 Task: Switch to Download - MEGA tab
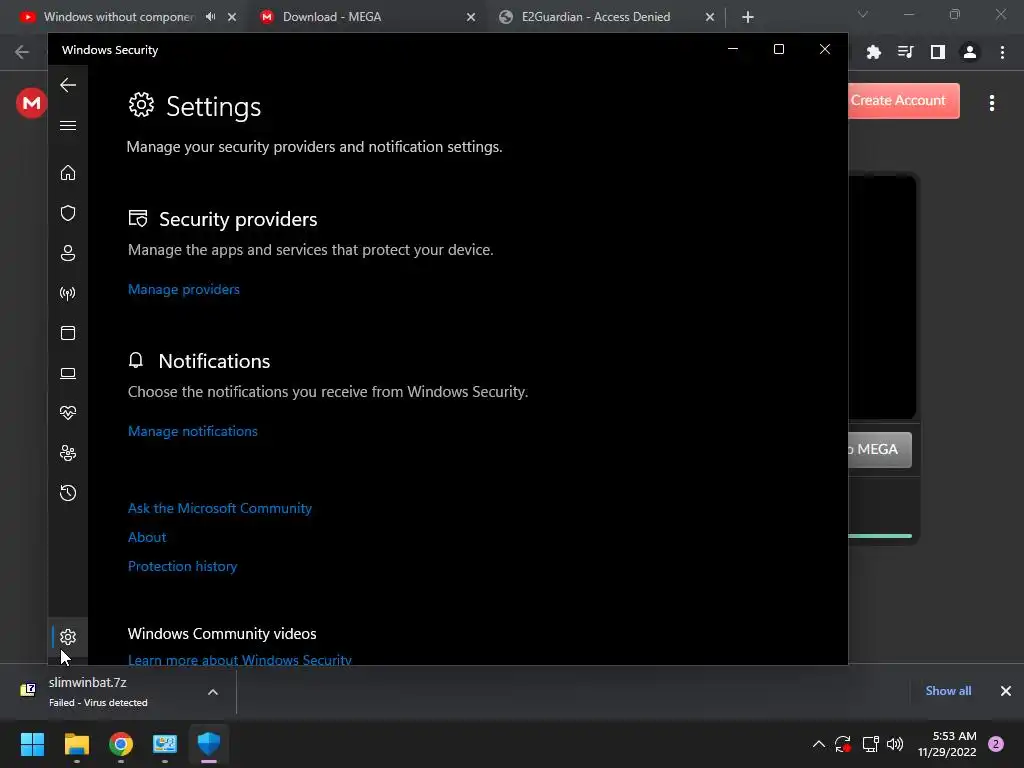pos(332,17)
